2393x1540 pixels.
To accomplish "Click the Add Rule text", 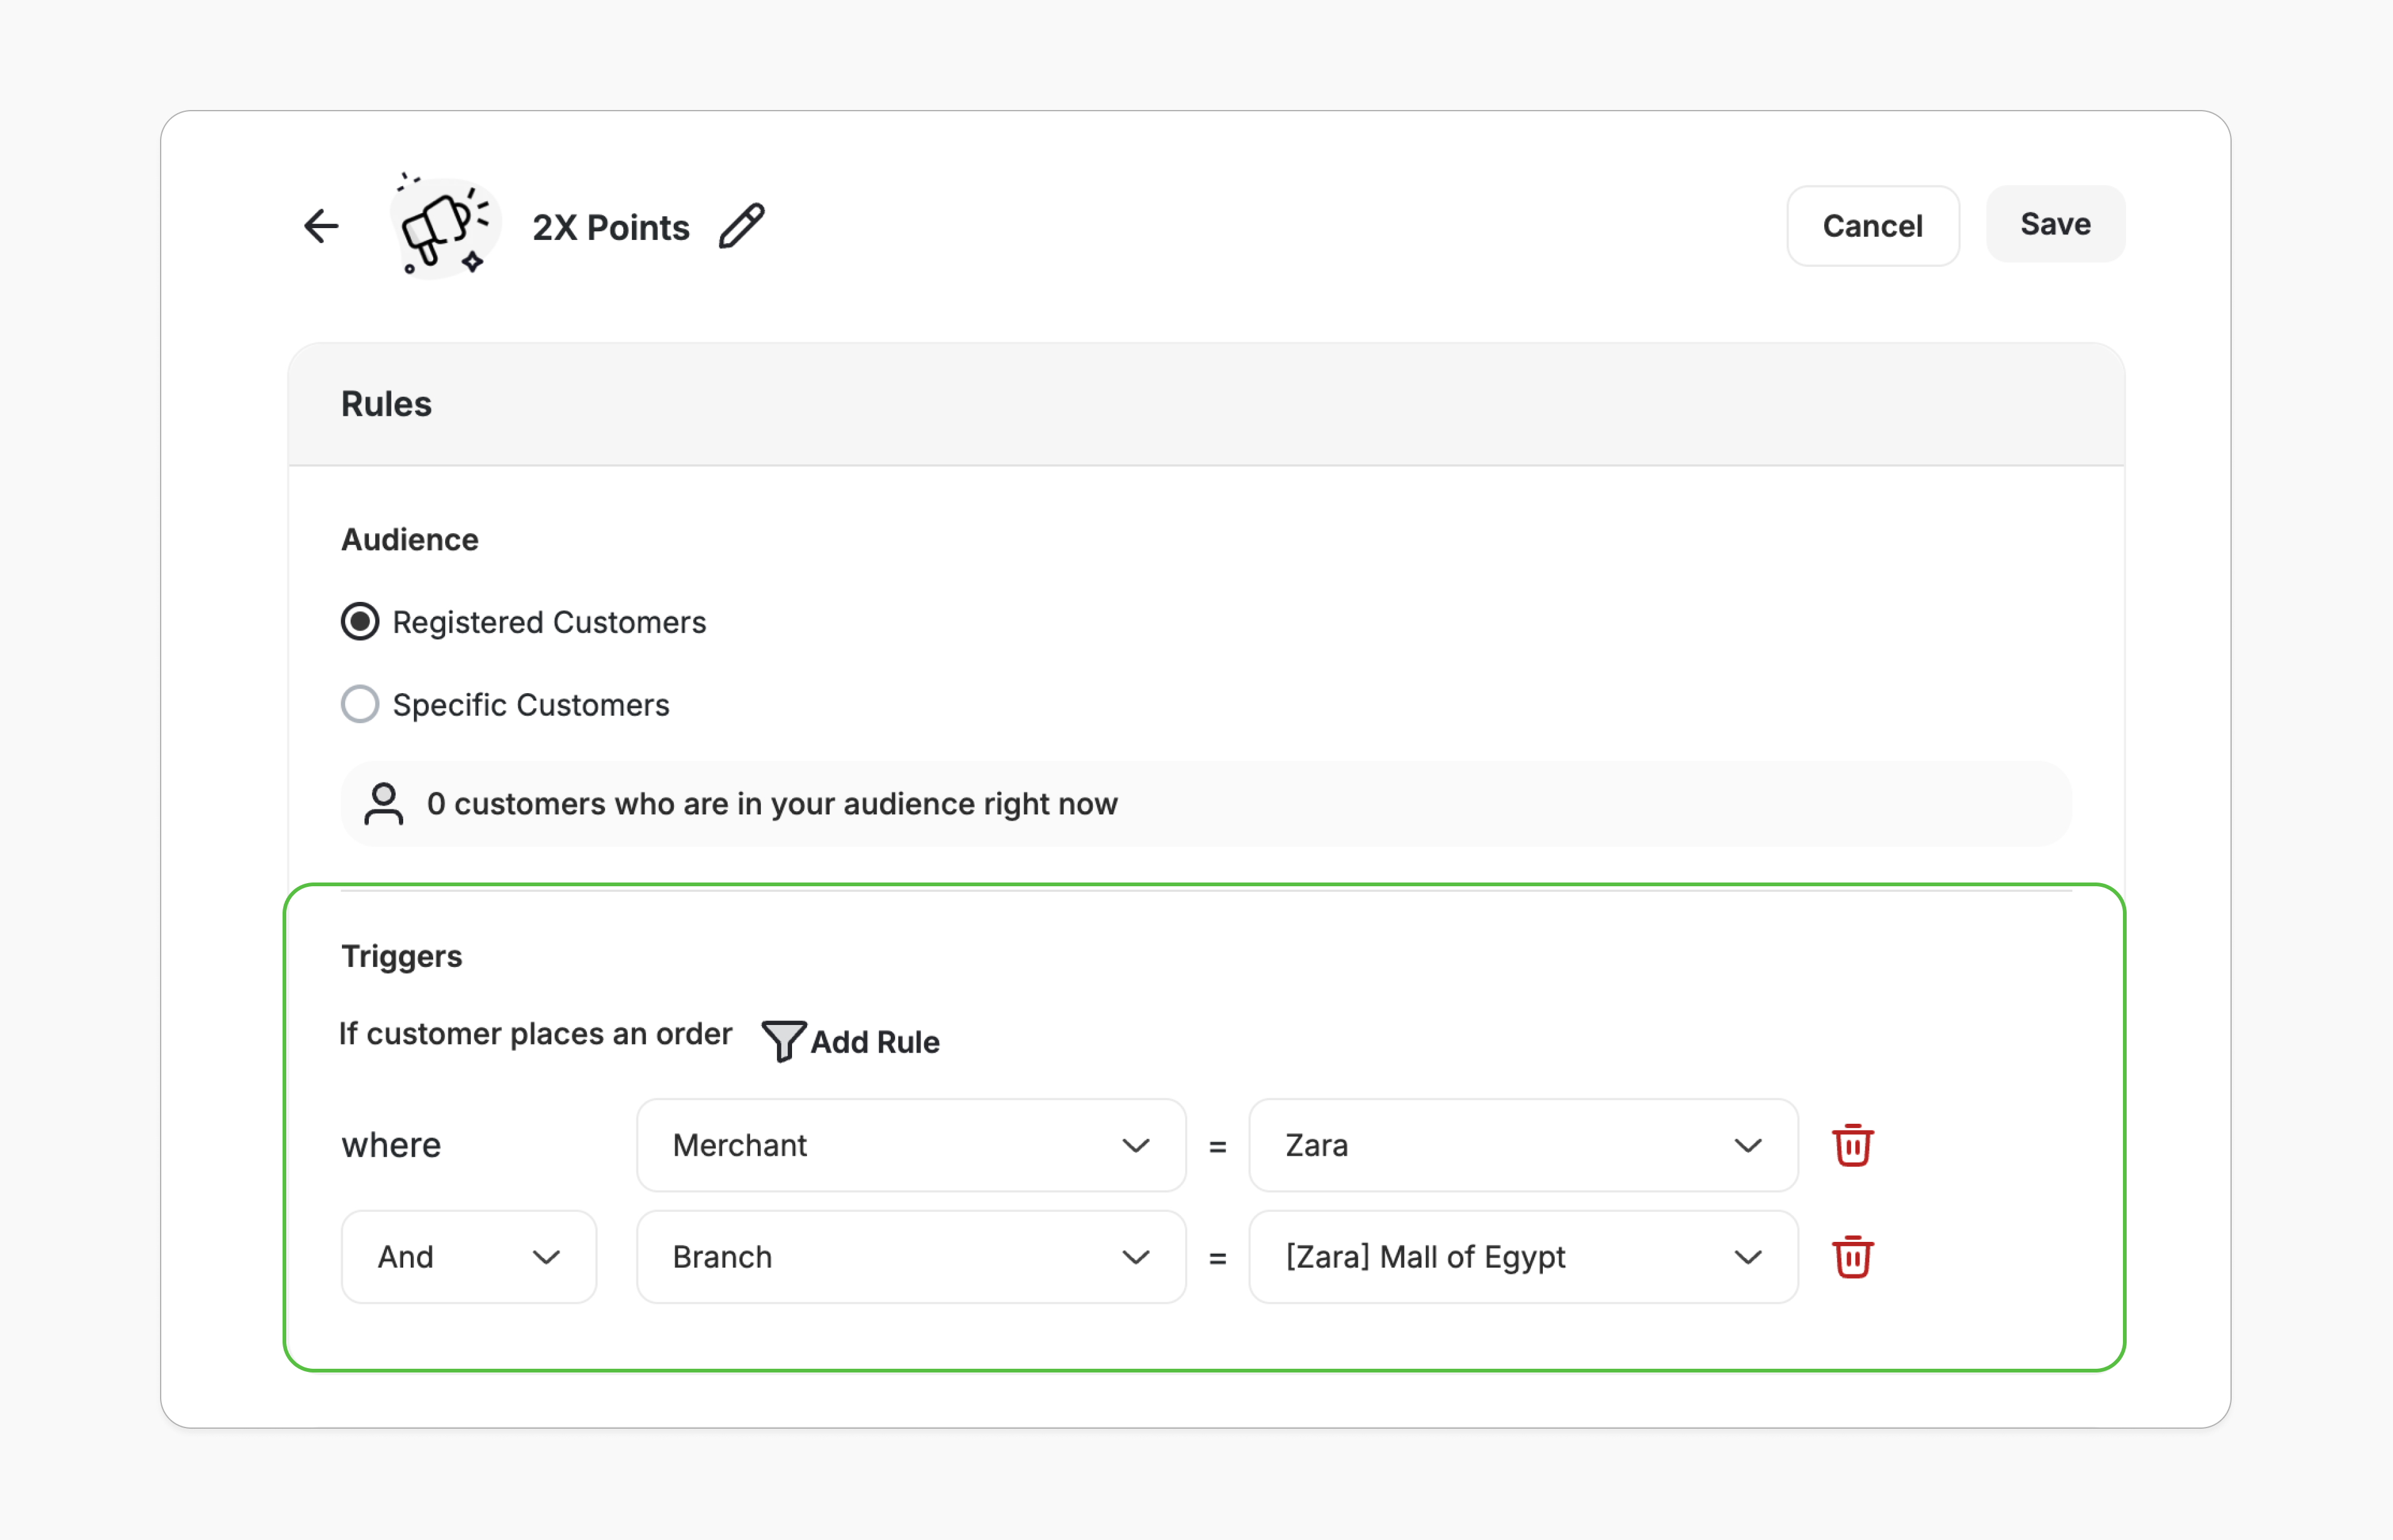I will (875, 1042).
